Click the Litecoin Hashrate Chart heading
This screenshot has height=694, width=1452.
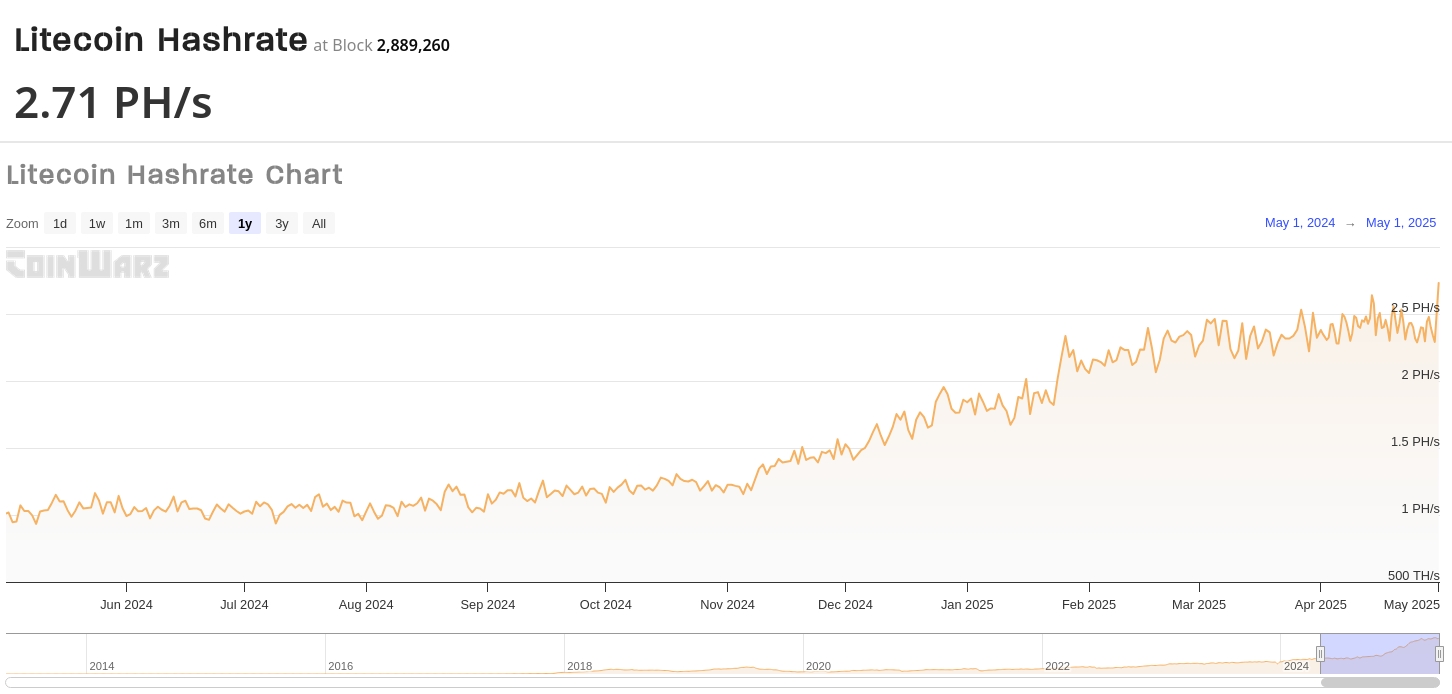pyautogui.click(x=174, y=175)
